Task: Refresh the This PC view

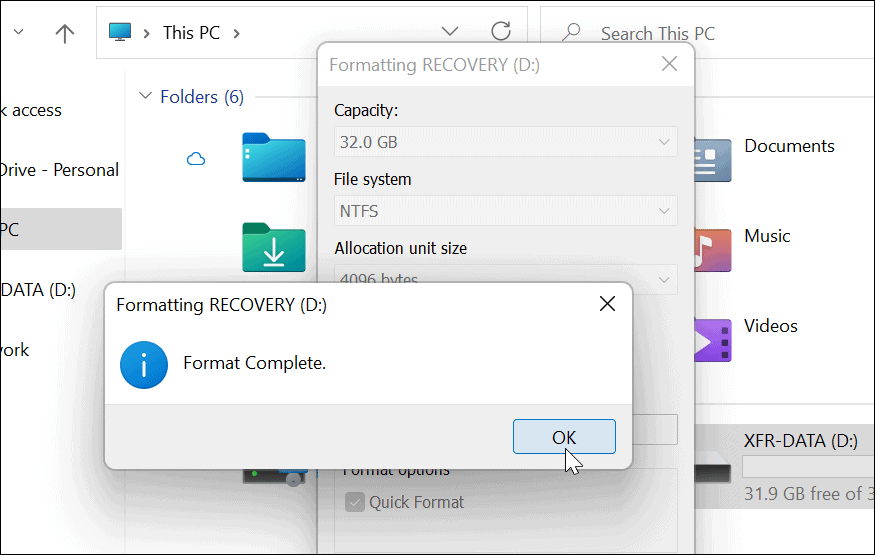Action: click(501, 31)
